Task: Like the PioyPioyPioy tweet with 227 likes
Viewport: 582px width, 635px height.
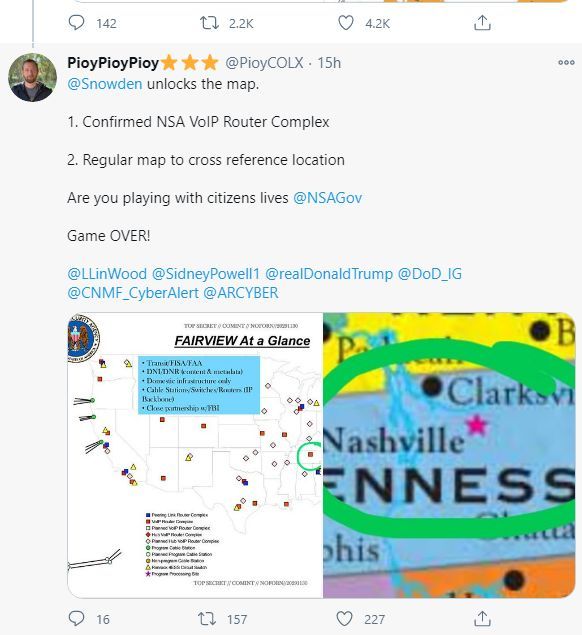Action: click(344, 619)
